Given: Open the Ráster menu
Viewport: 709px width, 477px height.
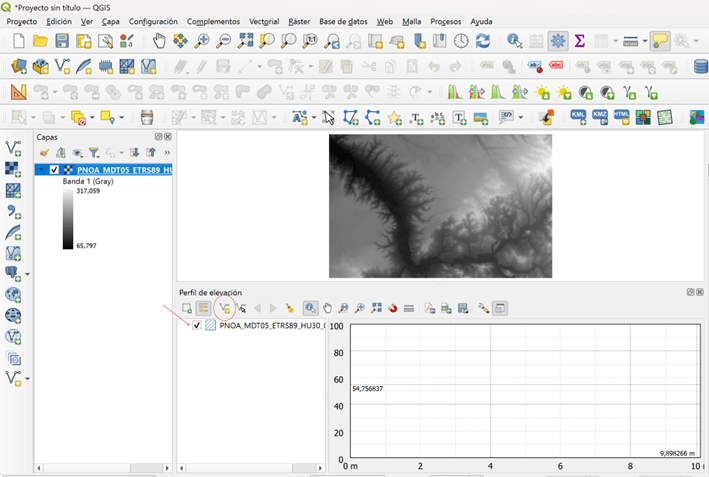Looking at the screenshot, I should (x=298, y=21).
